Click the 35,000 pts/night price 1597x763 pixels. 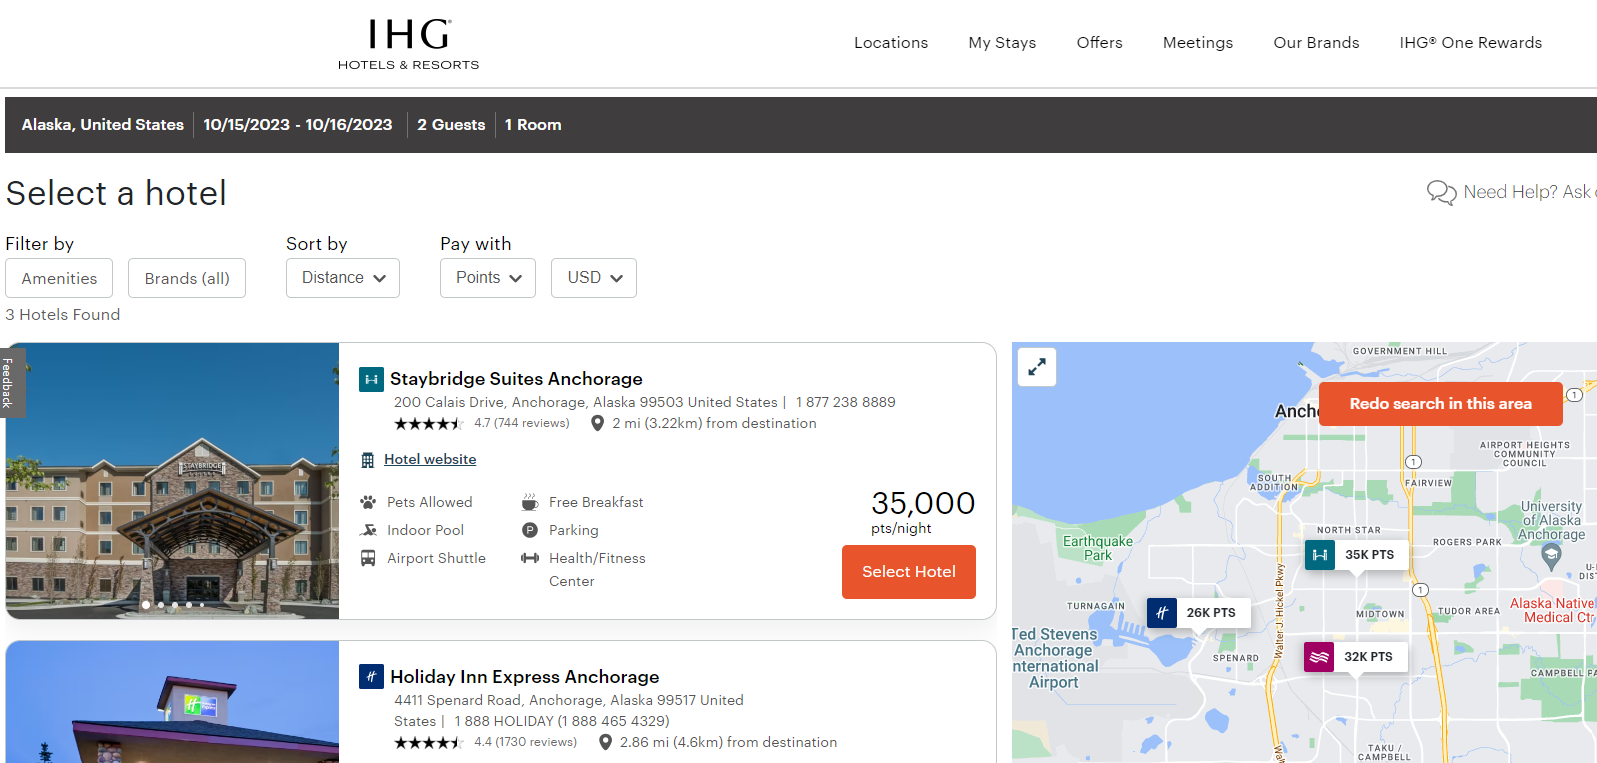922,511
